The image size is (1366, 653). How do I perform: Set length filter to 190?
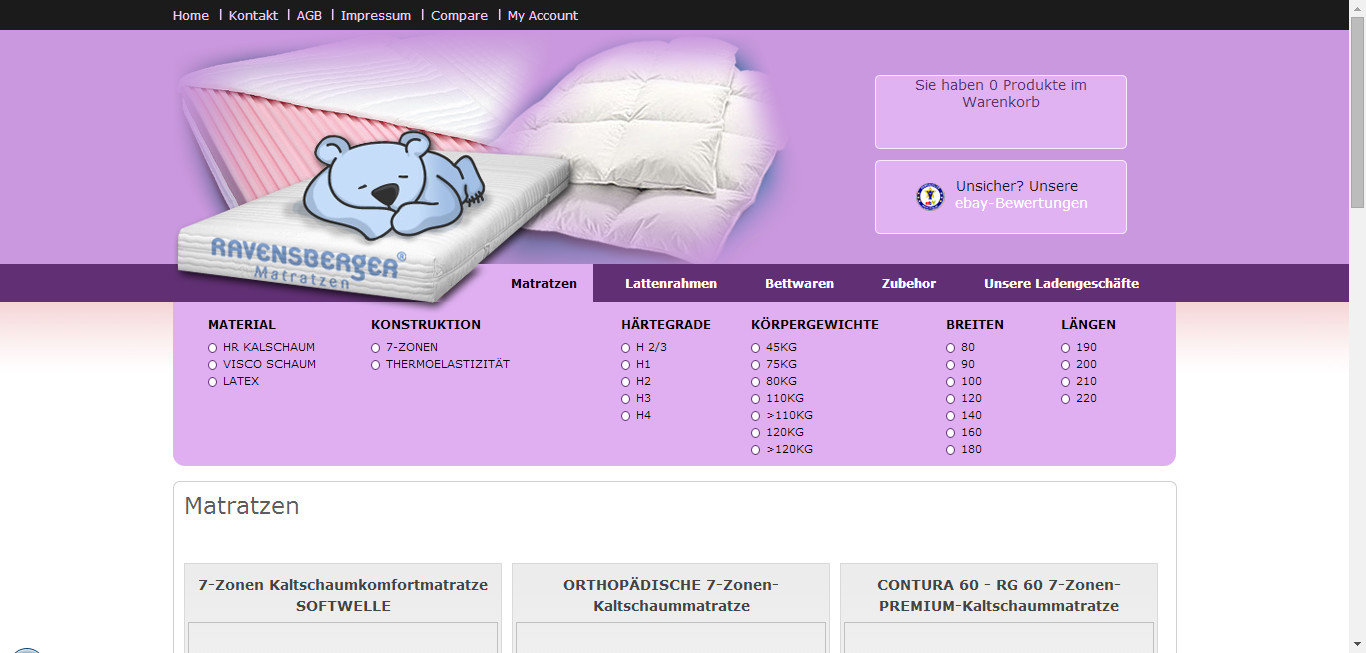(x=1065, y=348)
